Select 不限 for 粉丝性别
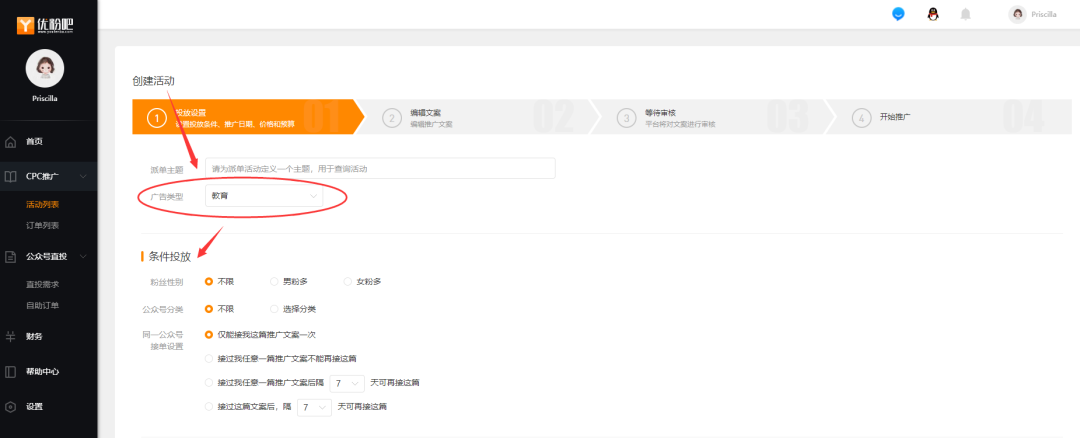 tap(209, 282)
